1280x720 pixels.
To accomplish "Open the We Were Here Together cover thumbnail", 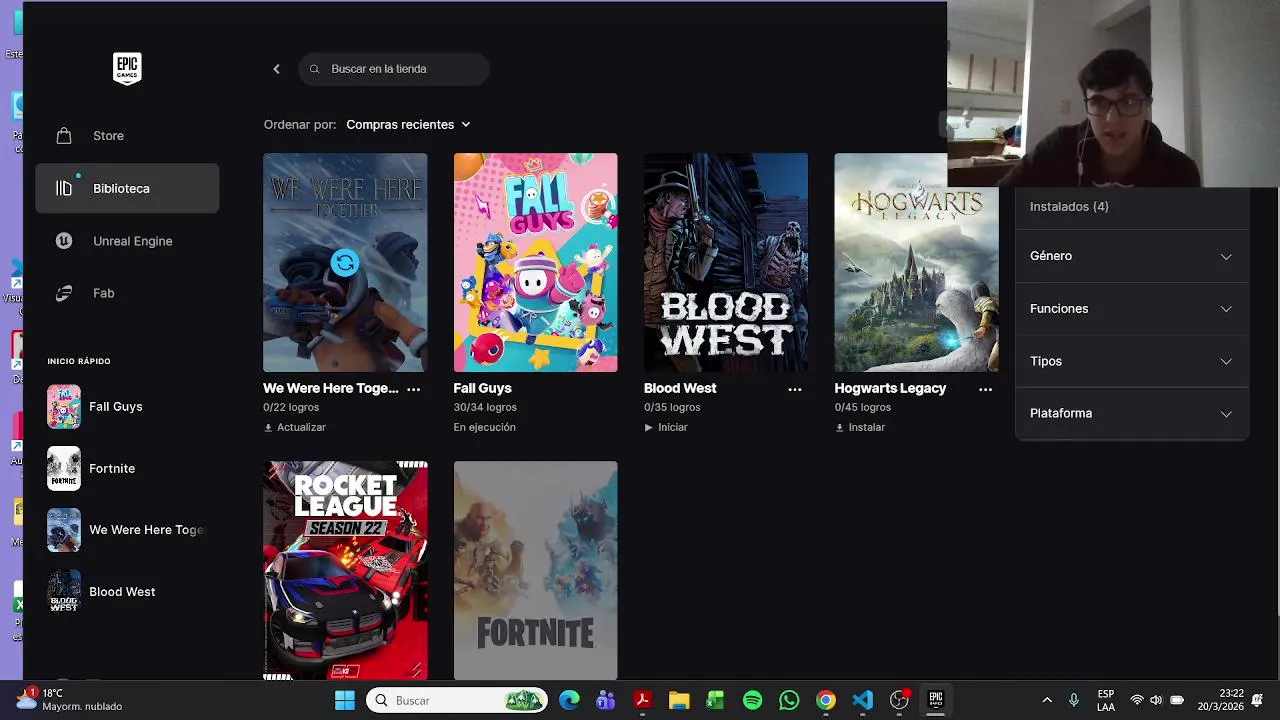I will pyautogui.click(x=345, y=262).
